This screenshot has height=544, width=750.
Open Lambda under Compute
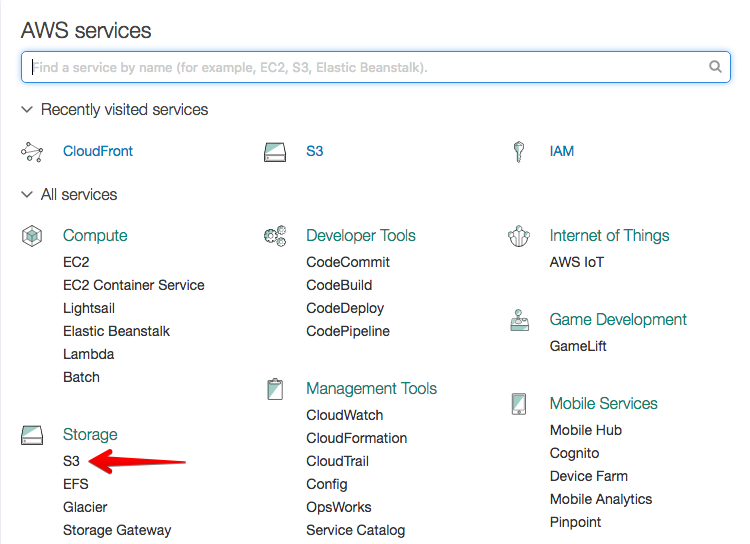(x=88, y=354)
